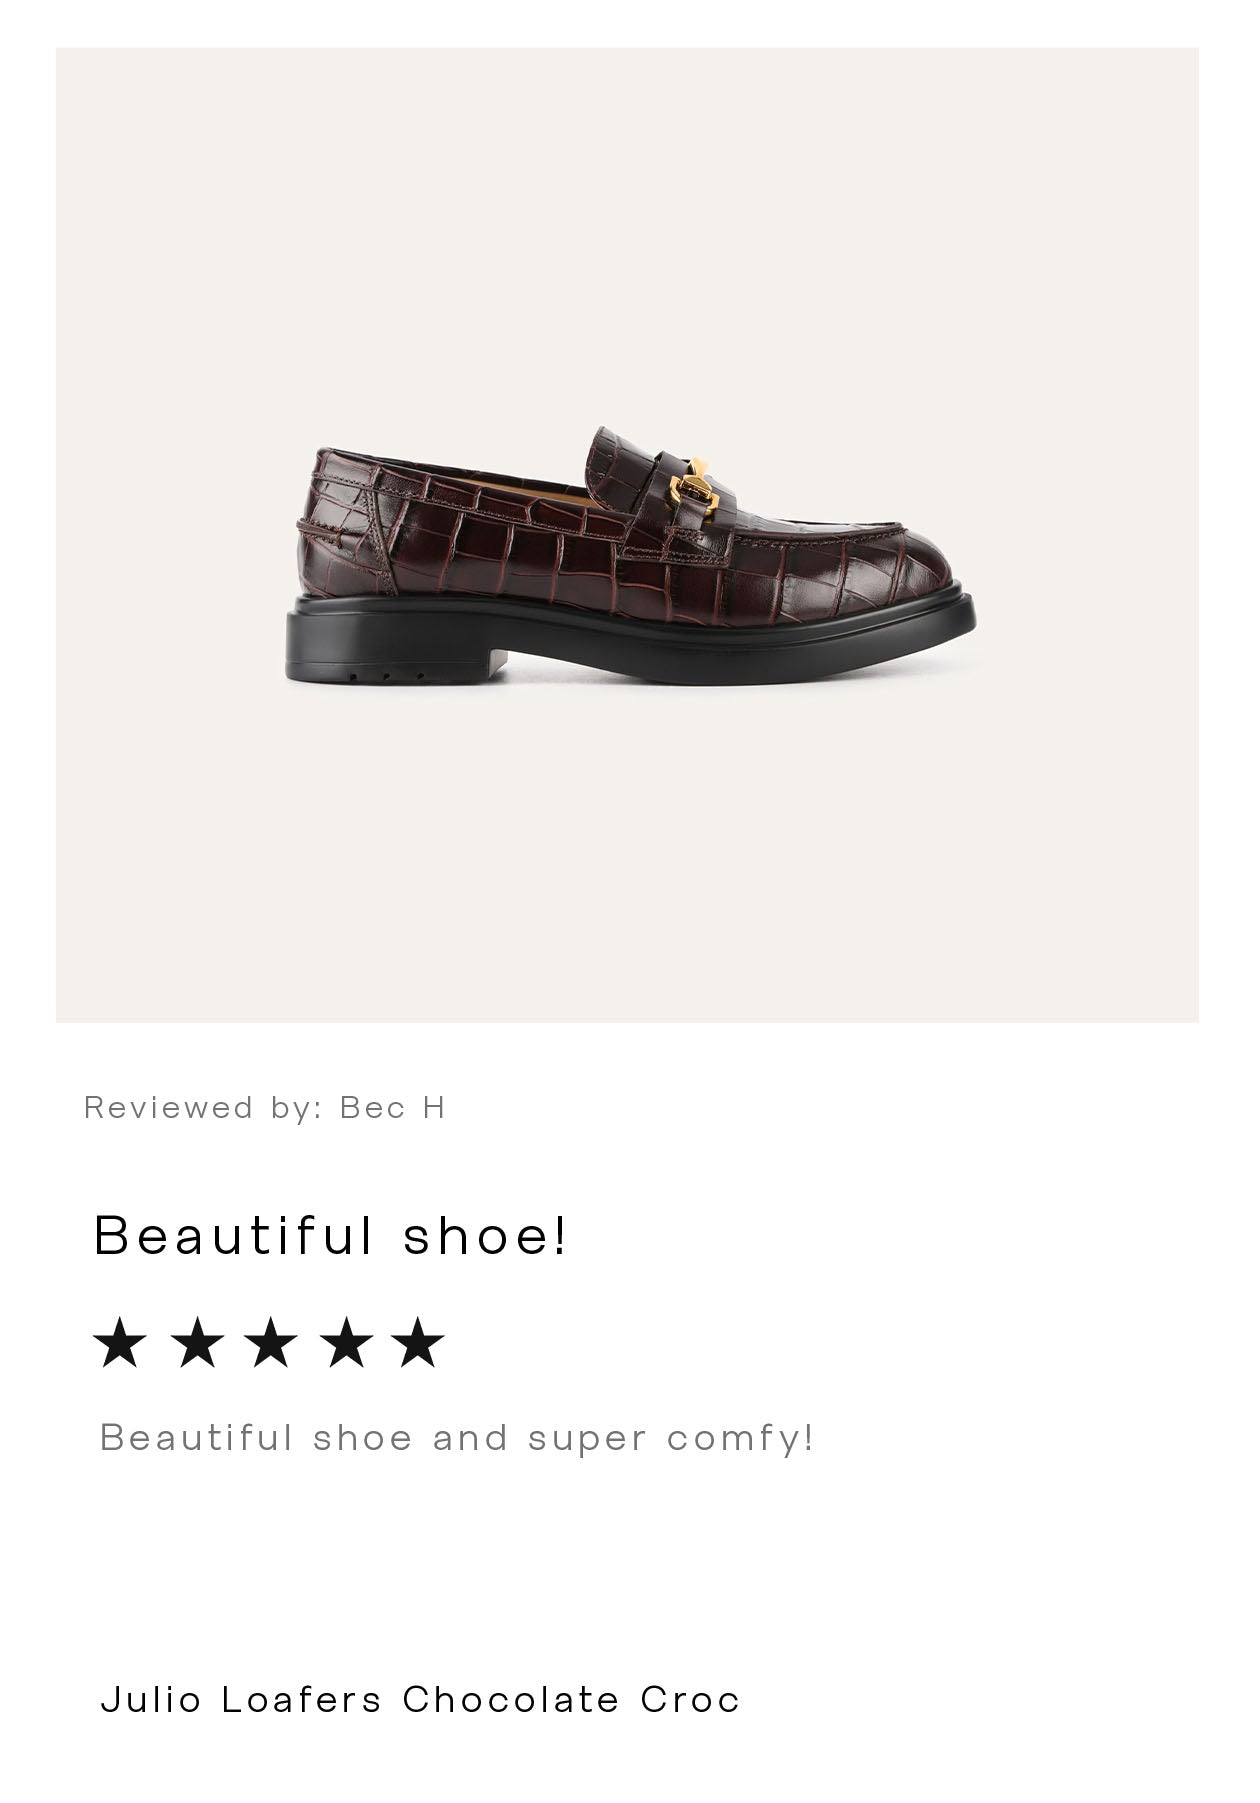Click the second rating star

[x=197, y=1342]
